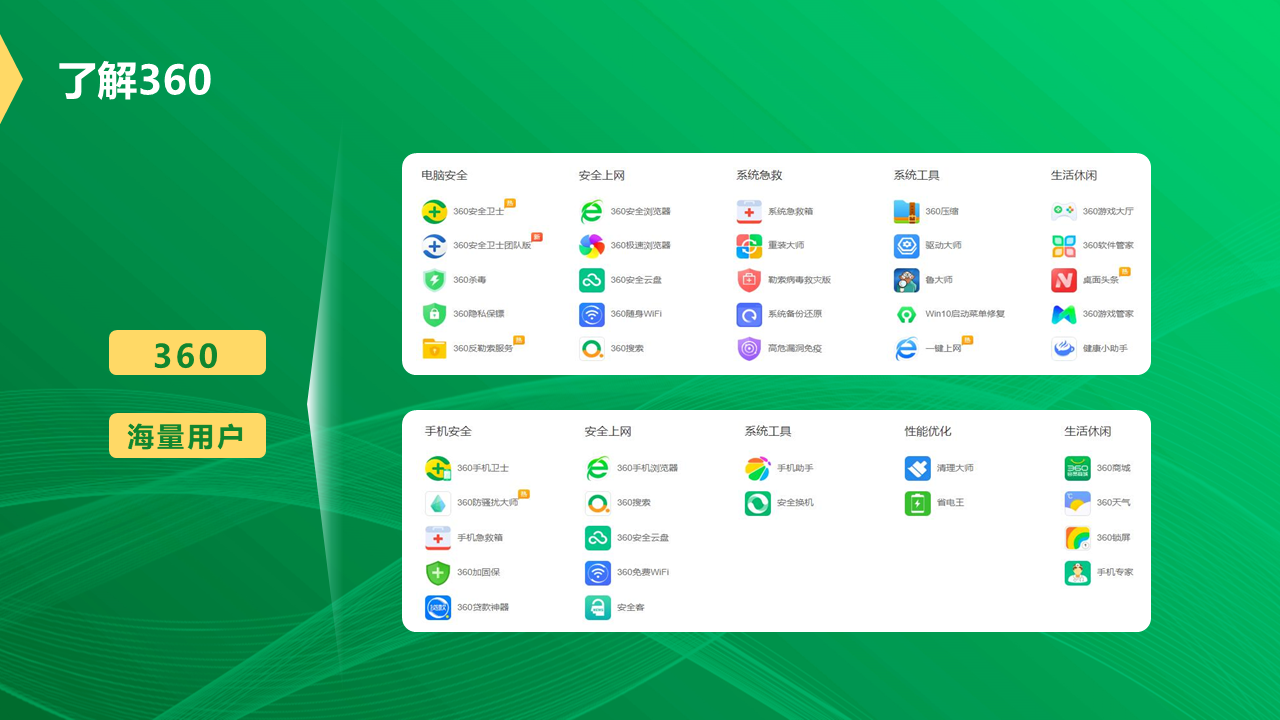Click the 鲁大师 icon
This screenshot has height=720, width=1280.
(906, 280)
